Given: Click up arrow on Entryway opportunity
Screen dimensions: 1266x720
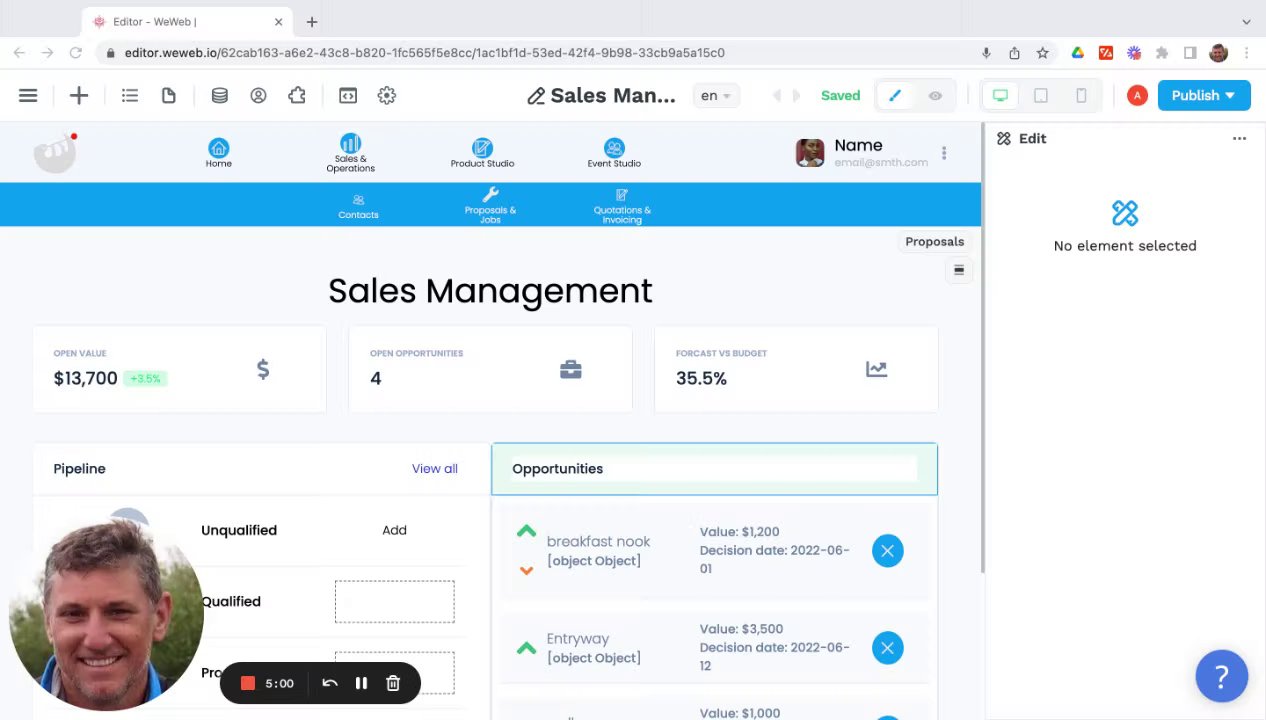Looking at the screenshot, I should tap(526, 649).
